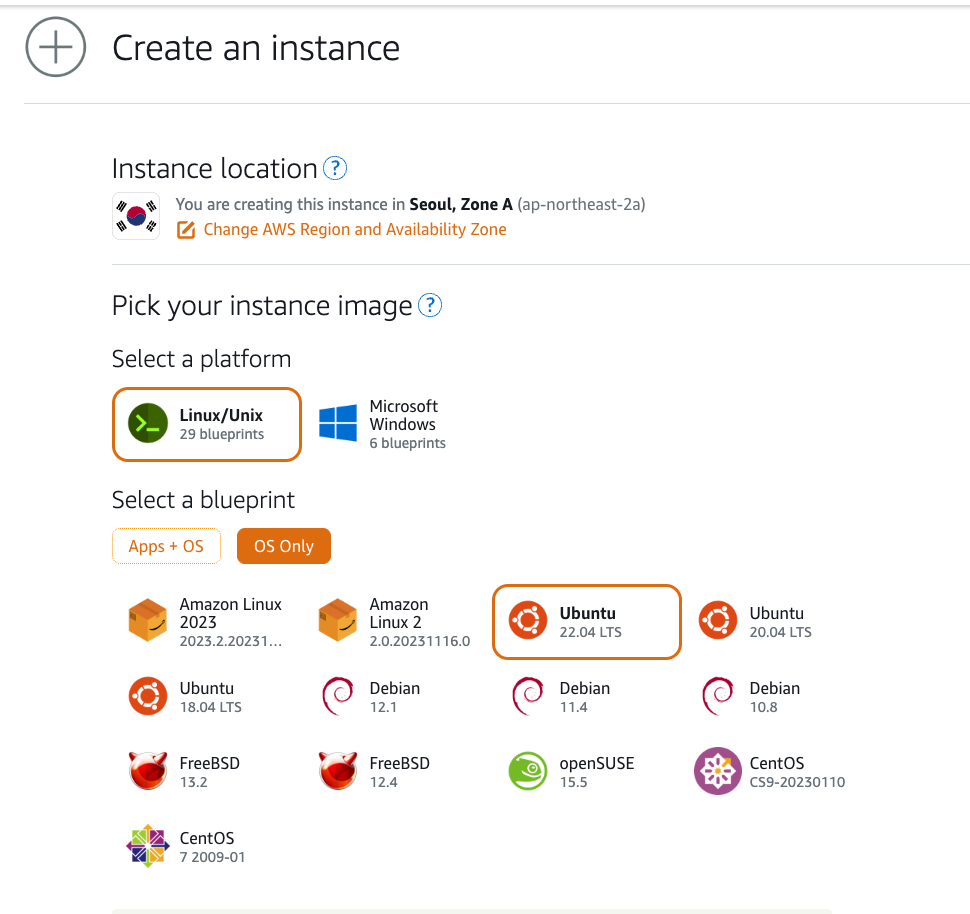Click the 'Select a blueprint' heading

[x=203, y=500]
